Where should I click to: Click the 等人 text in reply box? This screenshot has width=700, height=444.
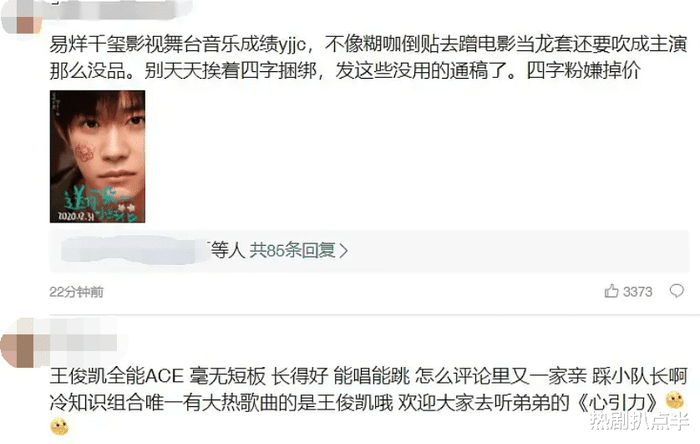228,251
